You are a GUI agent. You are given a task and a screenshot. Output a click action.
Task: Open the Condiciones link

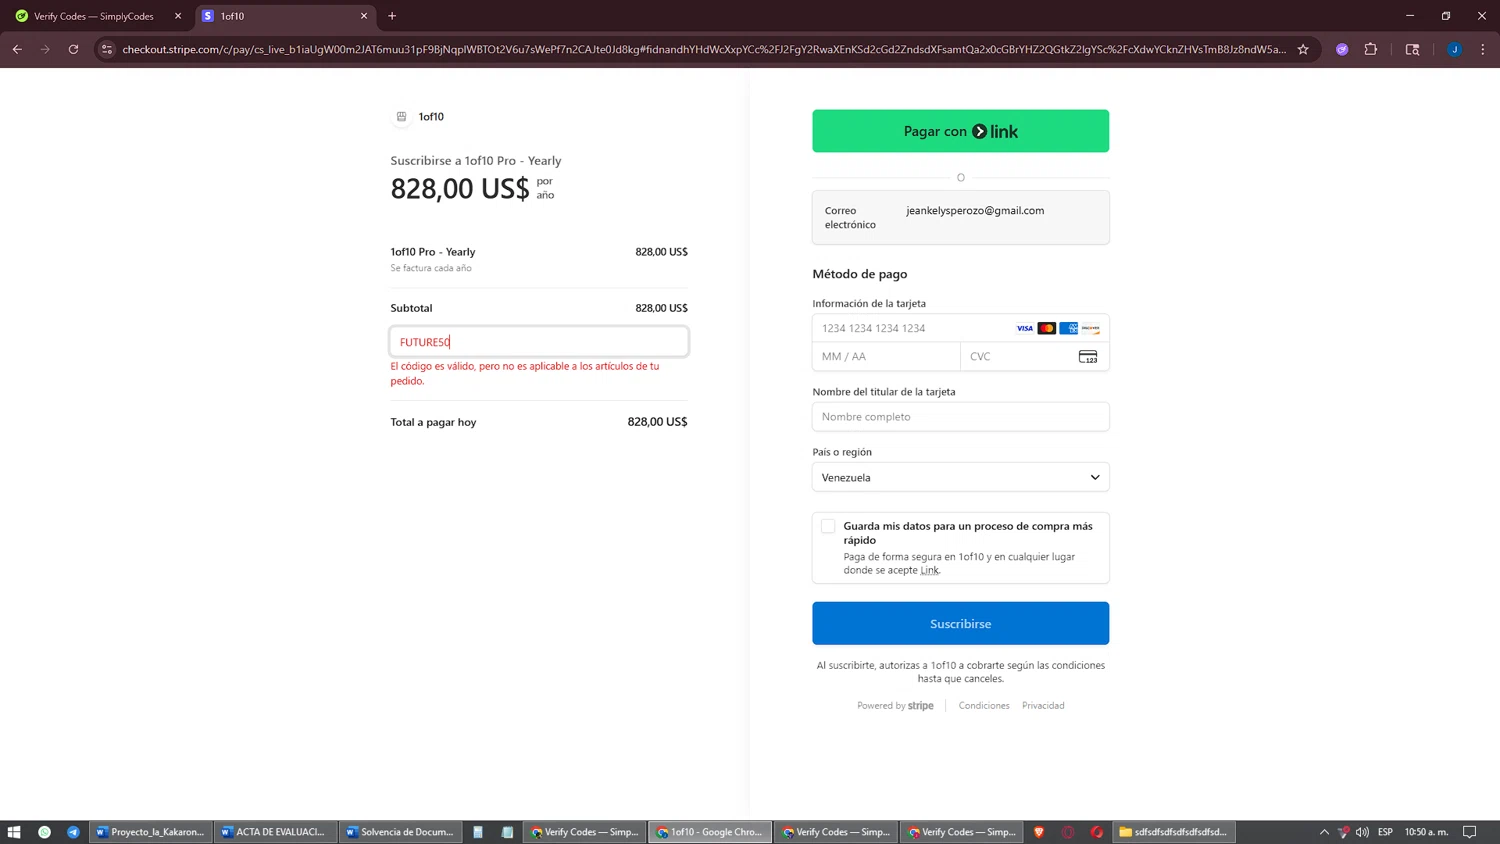click(x=984, y=706)
